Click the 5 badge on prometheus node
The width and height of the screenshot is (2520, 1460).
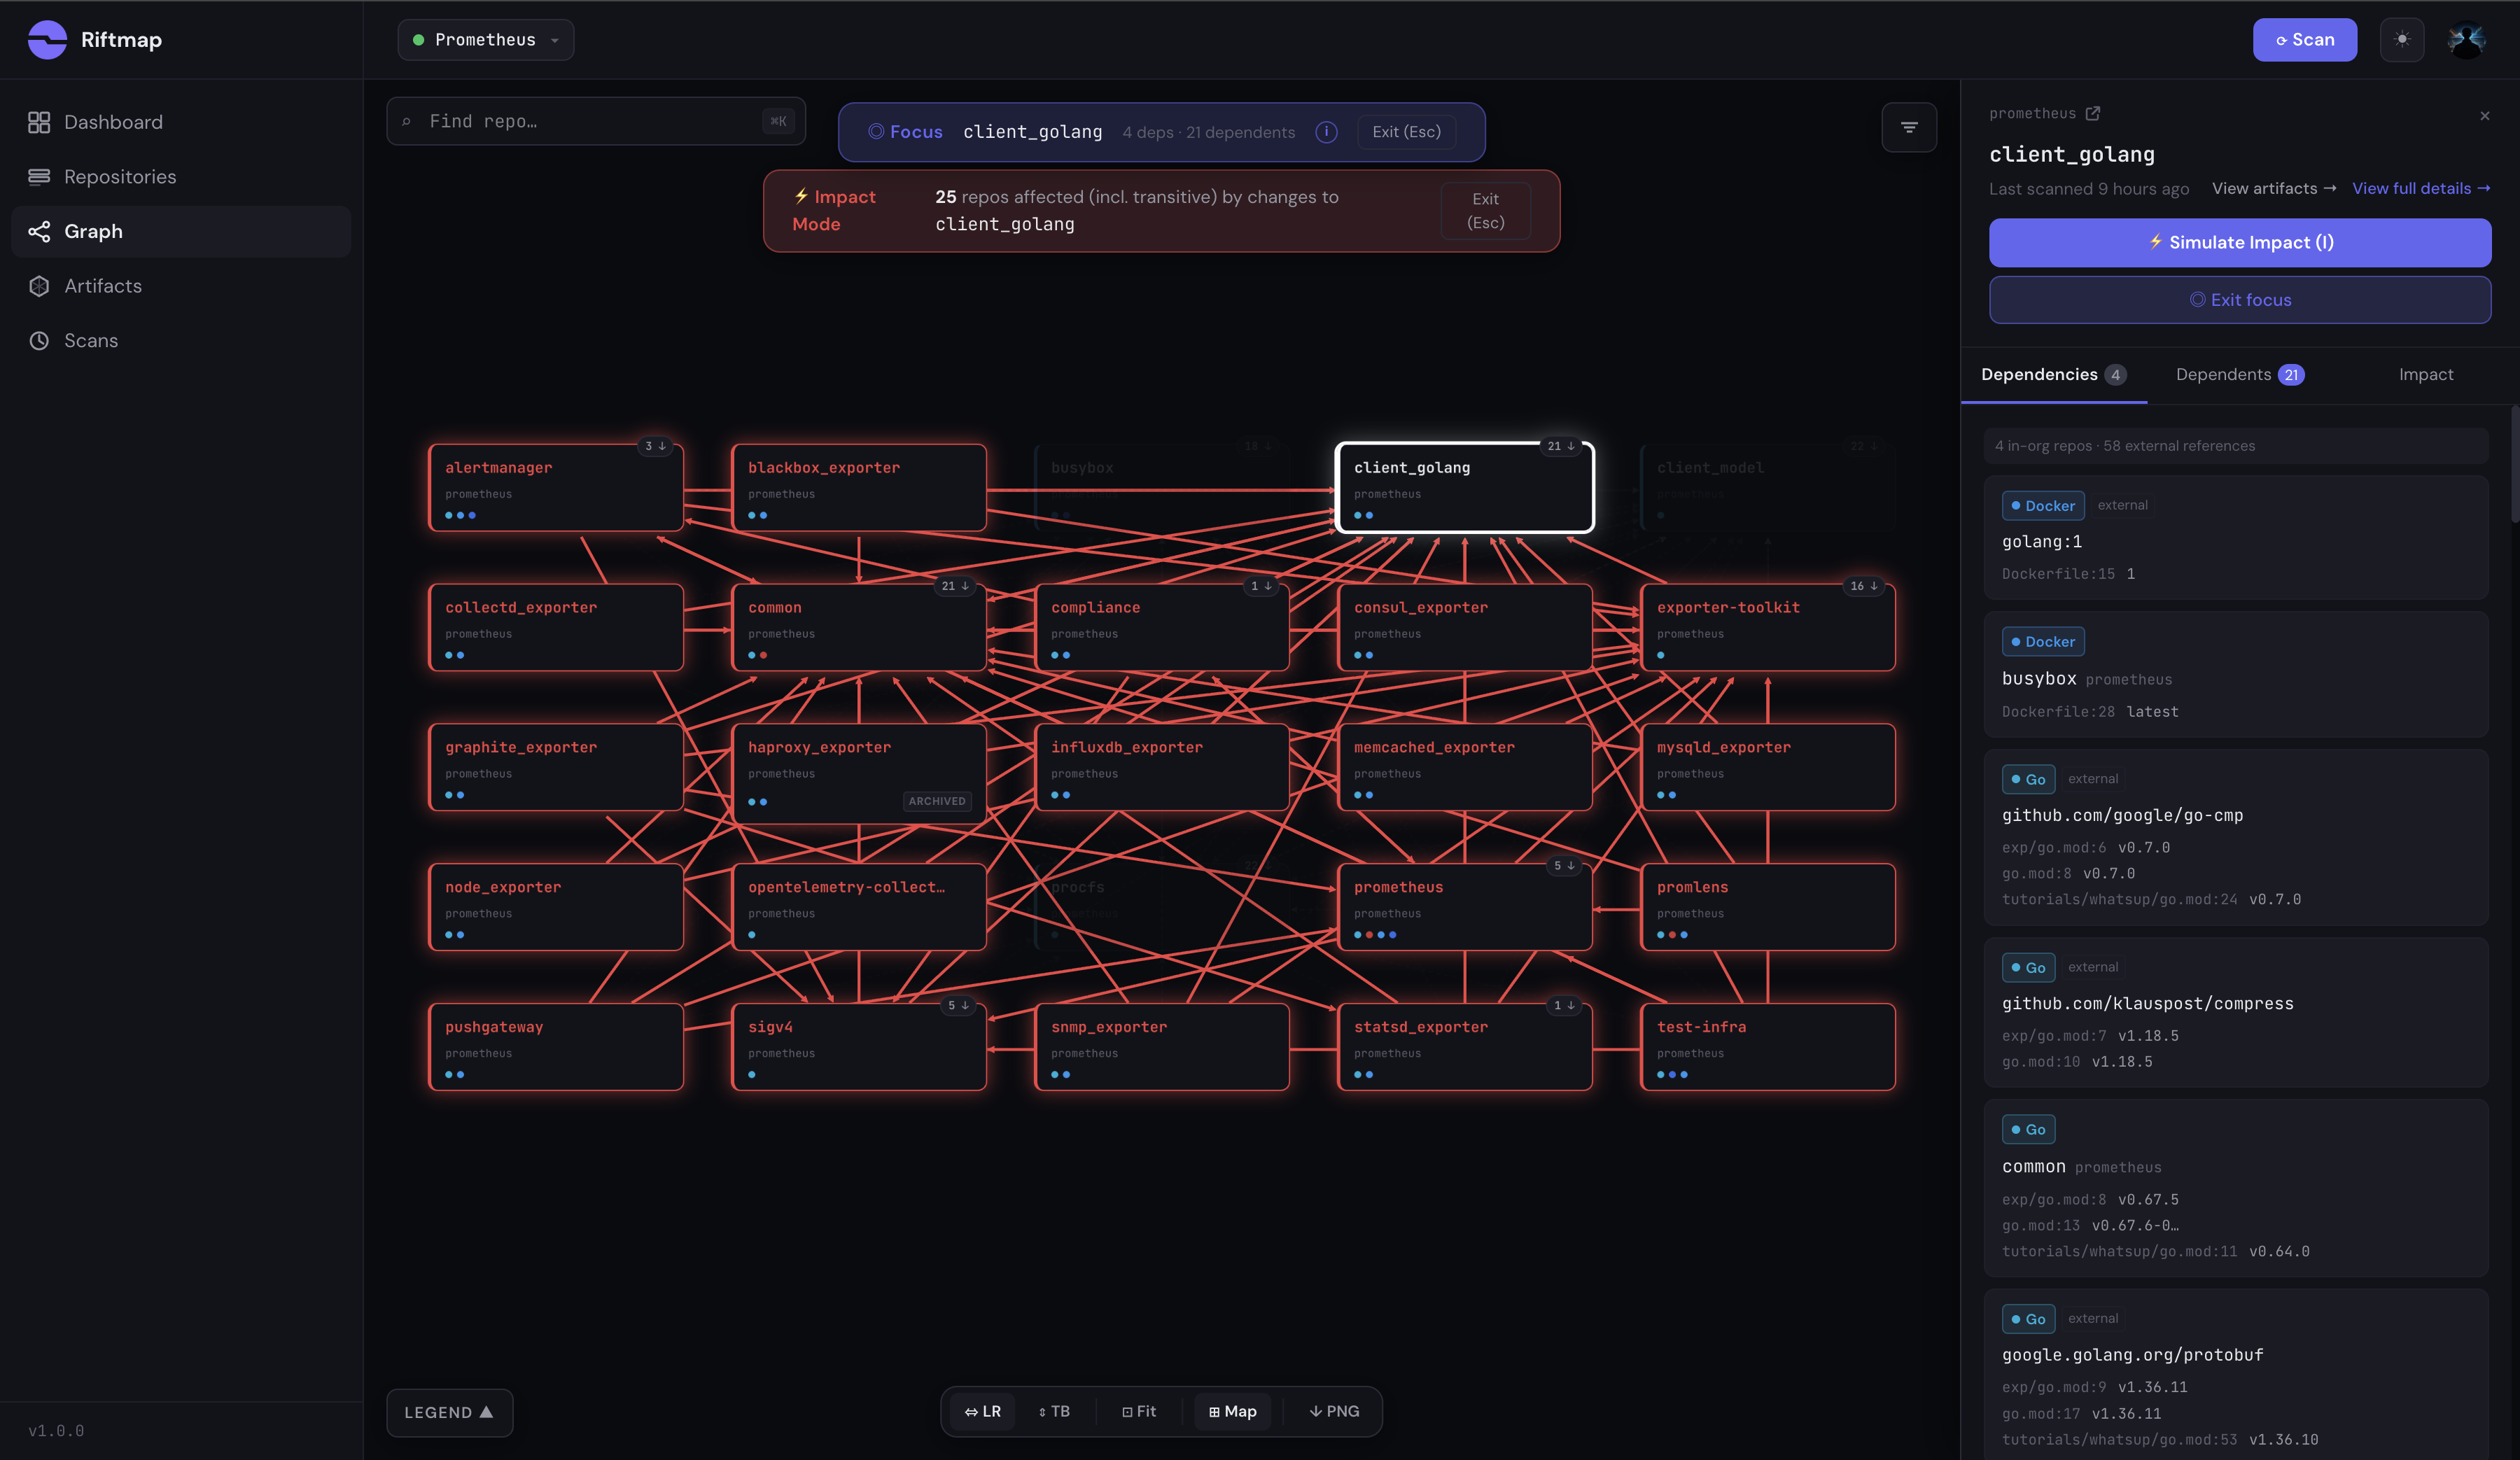point(1564,866)
